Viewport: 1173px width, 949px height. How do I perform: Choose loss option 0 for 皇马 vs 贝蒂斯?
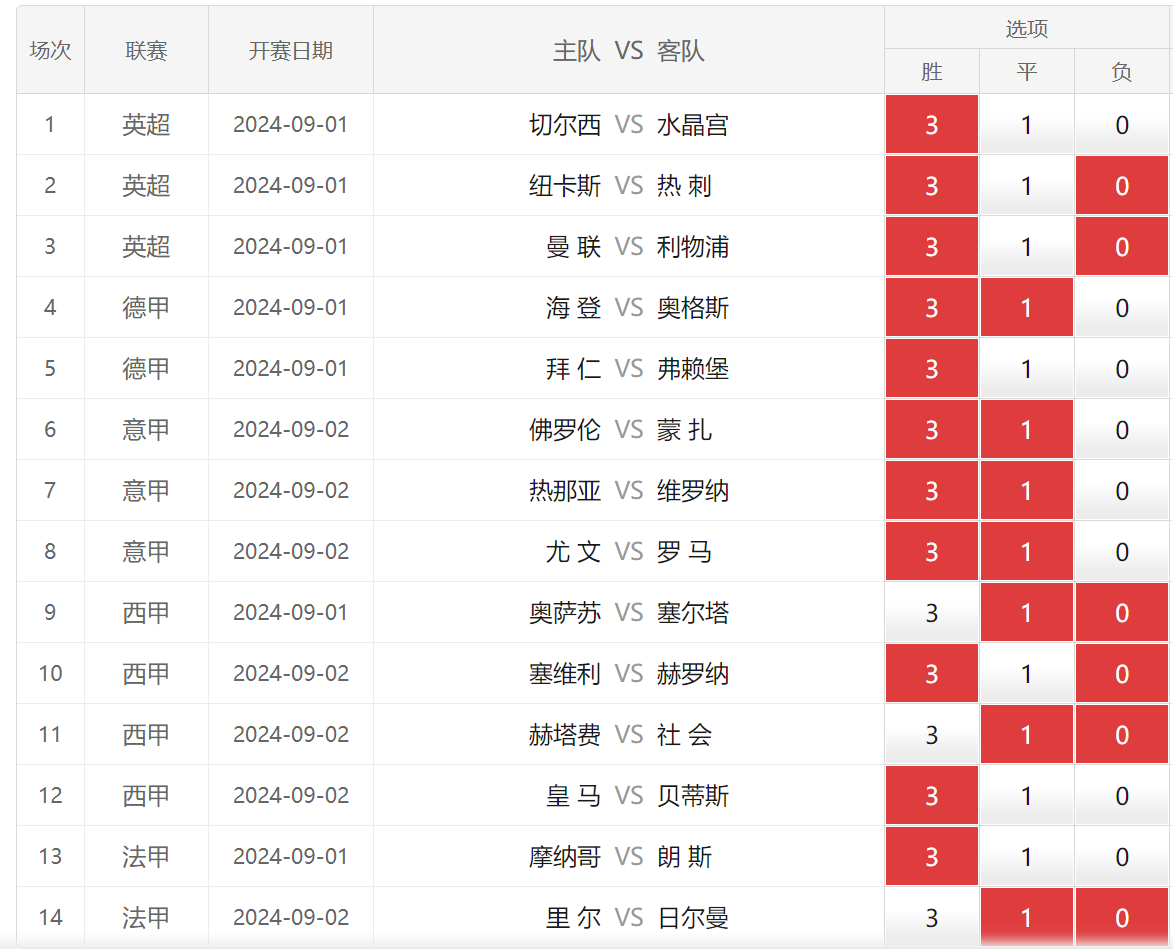tap(1121, 795)
